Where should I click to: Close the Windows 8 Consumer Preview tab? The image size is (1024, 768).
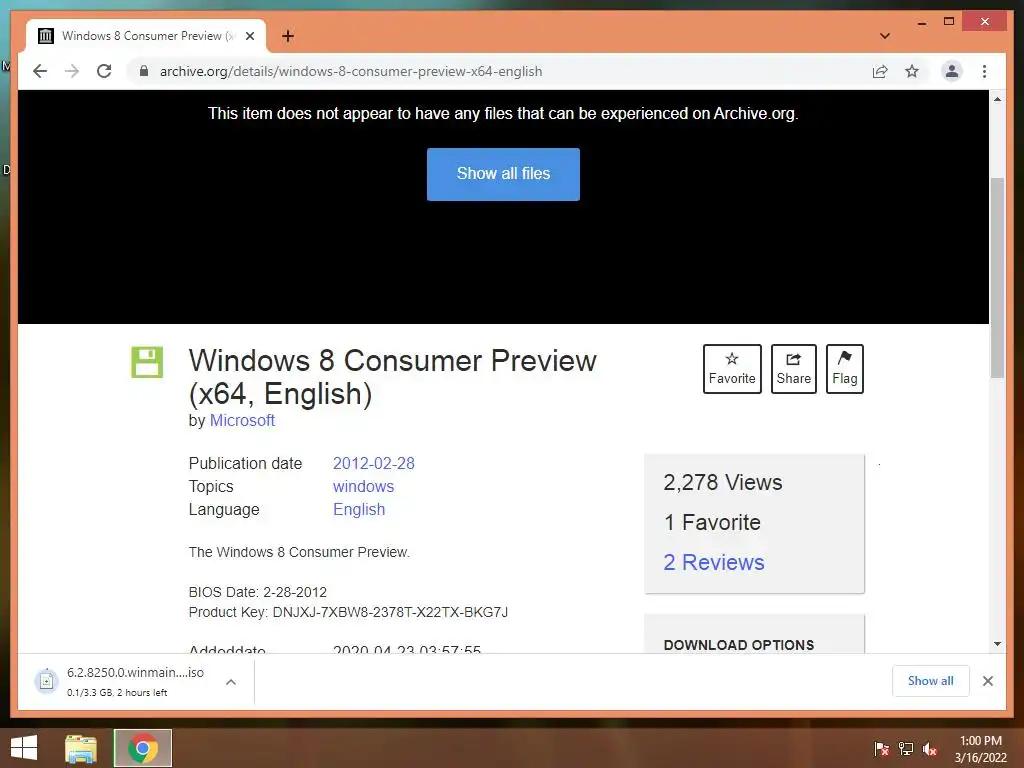[249, 36]
